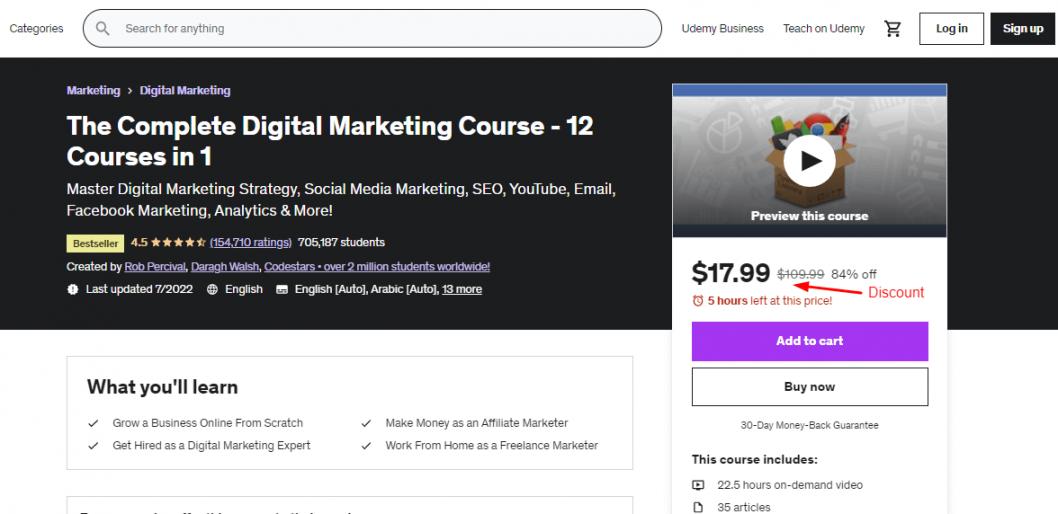Click the Buy now button

coord(809,387)
